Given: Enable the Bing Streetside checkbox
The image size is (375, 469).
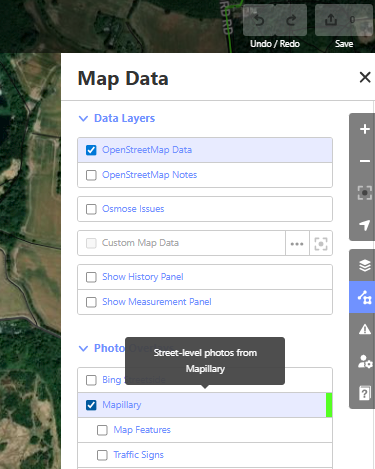Looking at the screenshot, I should (91, 380).
